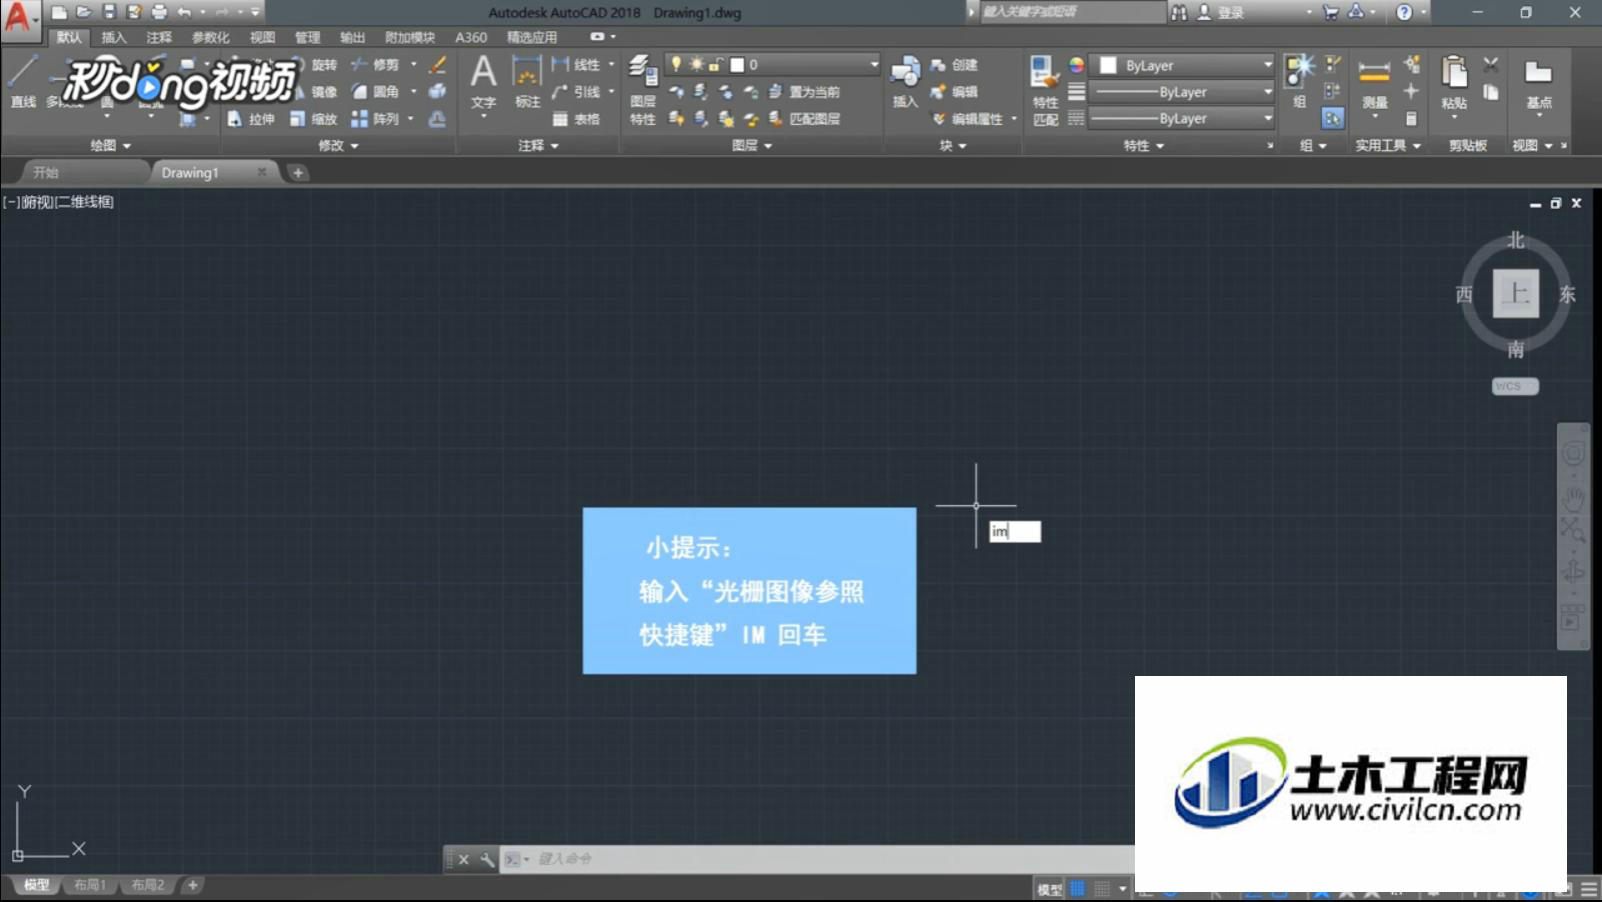Viewport: 1602px width, 902px height.
Task: Click the ViewCube top (上) face
Action: tap(1515, 293)
